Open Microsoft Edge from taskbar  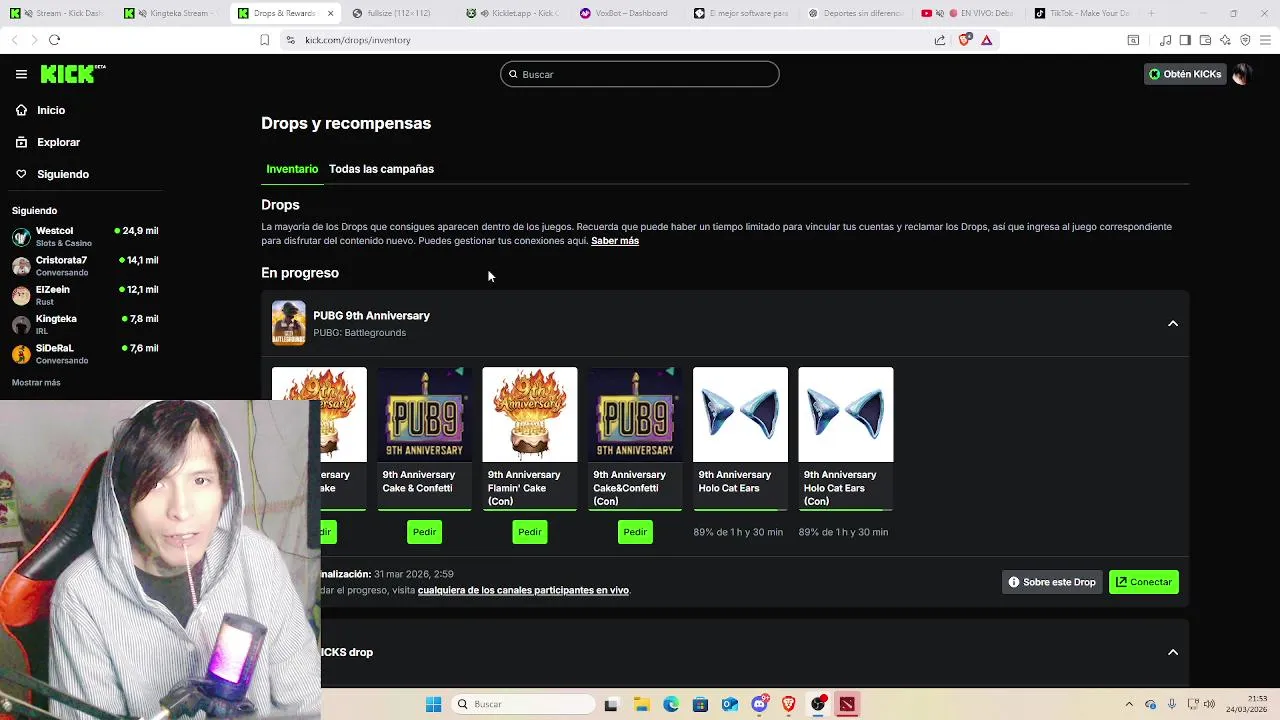671,704
